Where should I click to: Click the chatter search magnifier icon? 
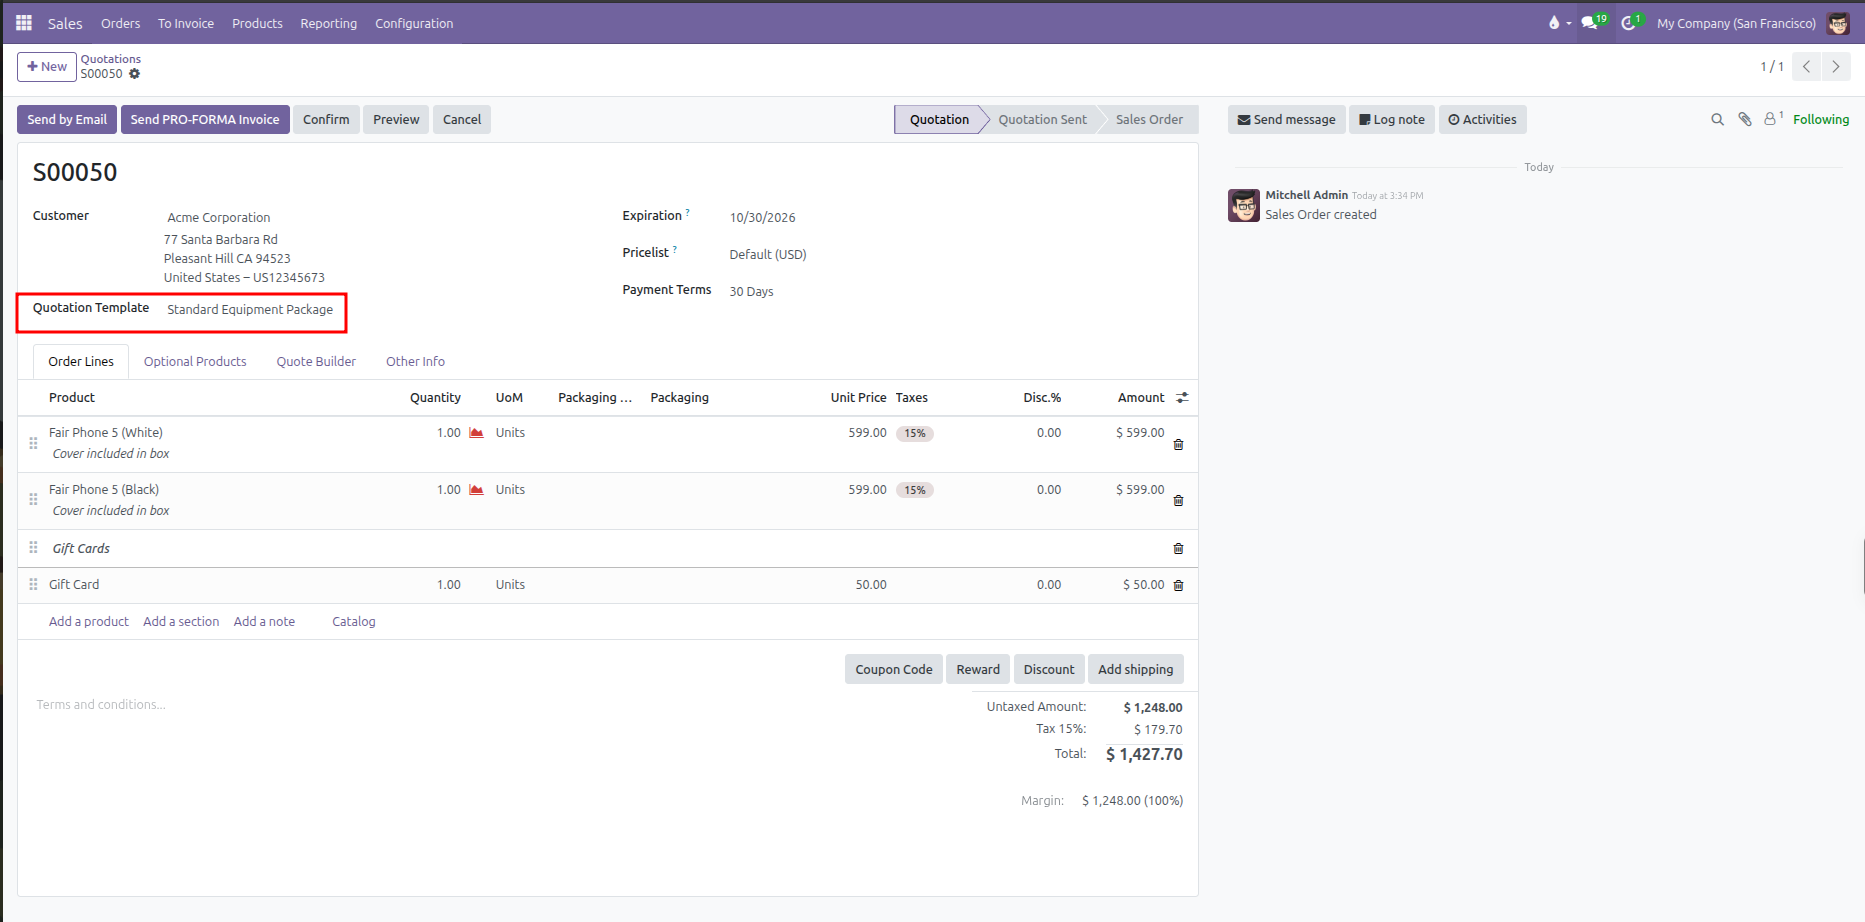(x=1717, y=120)
